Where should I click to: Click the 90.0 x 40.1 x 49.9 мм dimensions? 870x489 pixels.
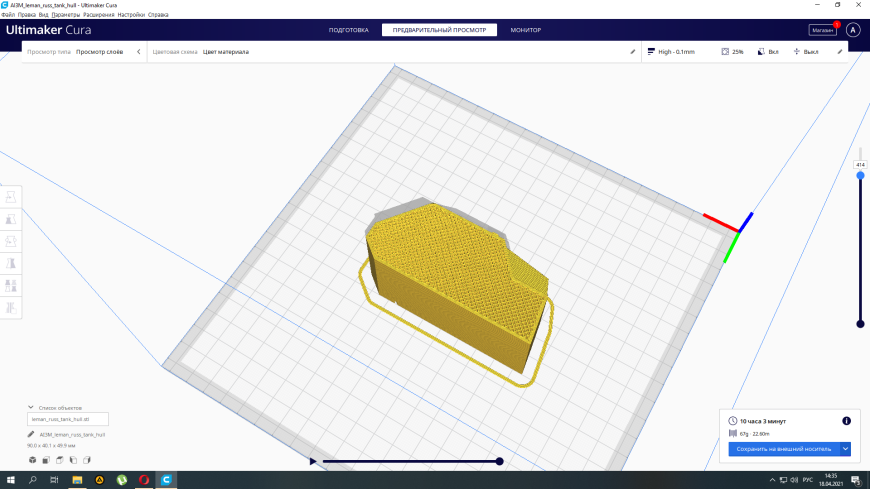pyautogui.click(x=51, y=446)
